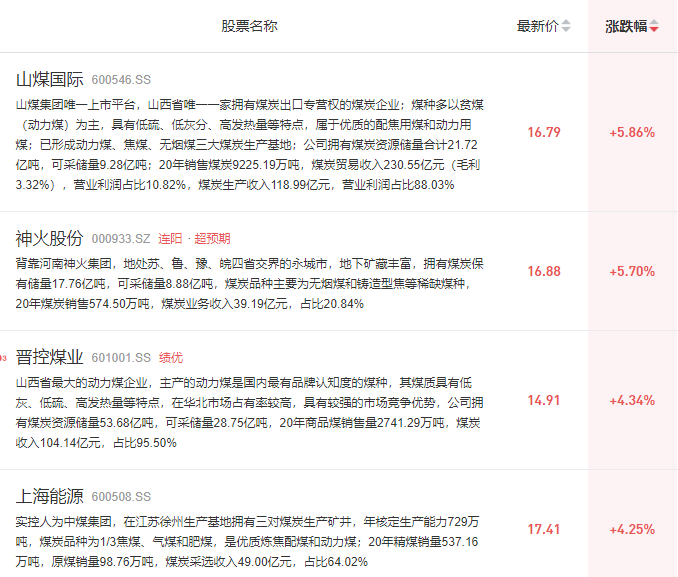Screen dimensions: 678x577
Task: Click the 16.79 price of 山煤国际
Action: 544,132
